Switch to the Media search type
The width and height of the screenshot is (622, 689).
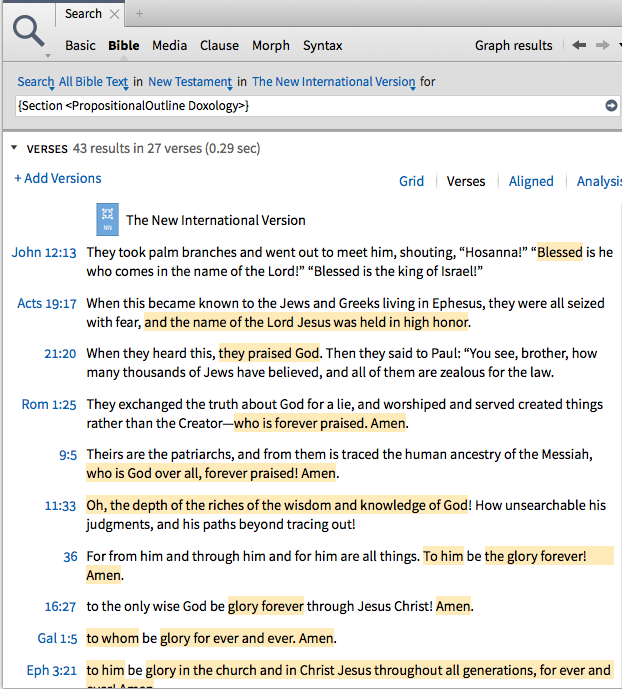pos(170,45)
